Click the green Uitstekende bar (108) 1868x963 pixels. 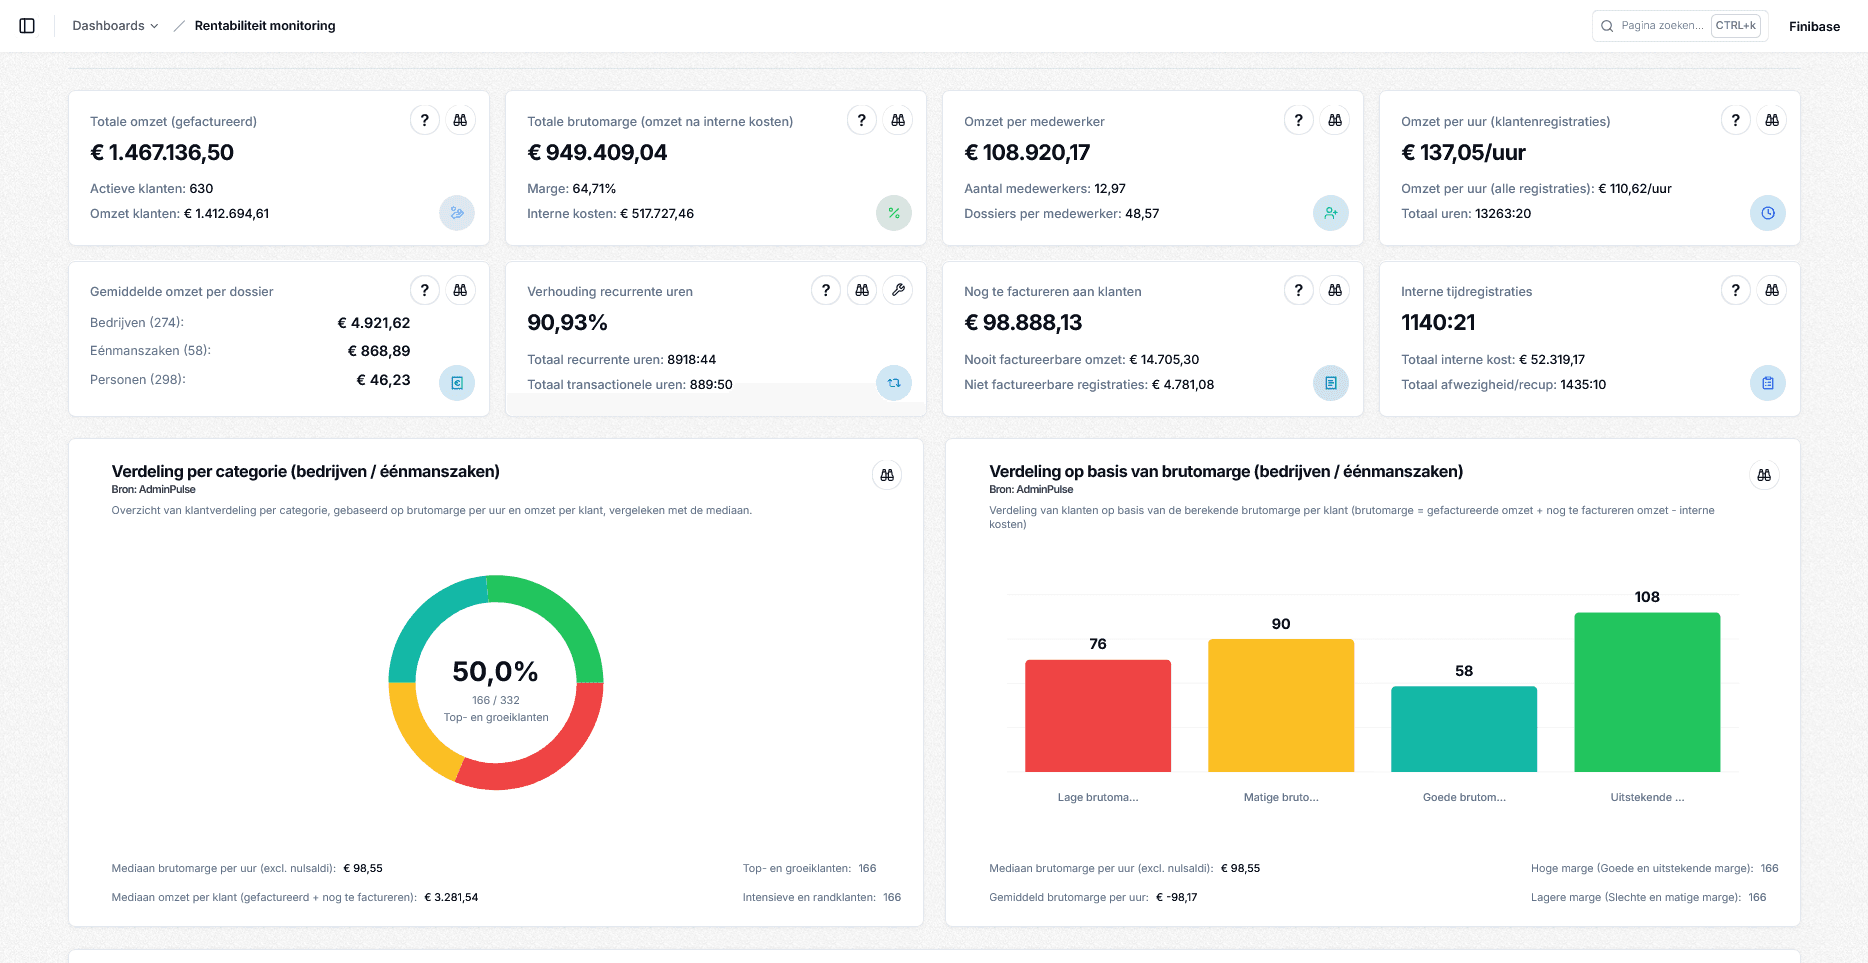[x=1647, y=692]
